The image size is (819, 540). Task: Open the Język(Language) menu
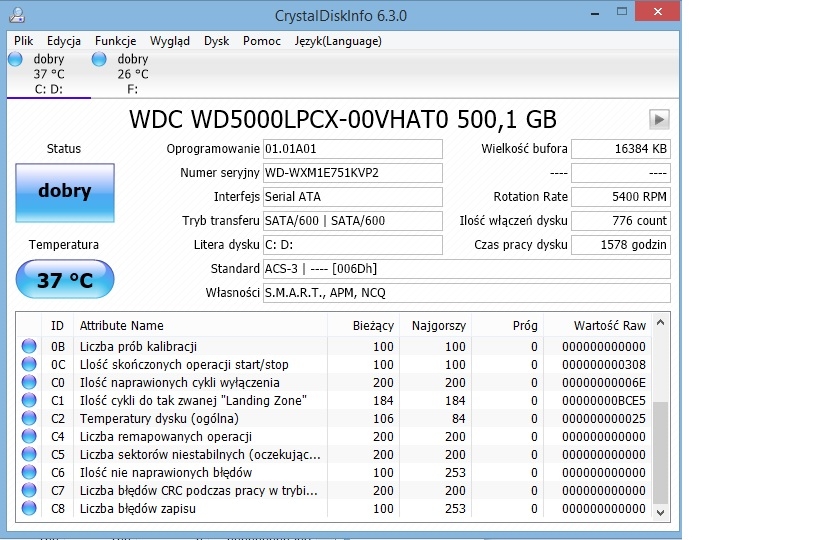[x=338, y=41]
